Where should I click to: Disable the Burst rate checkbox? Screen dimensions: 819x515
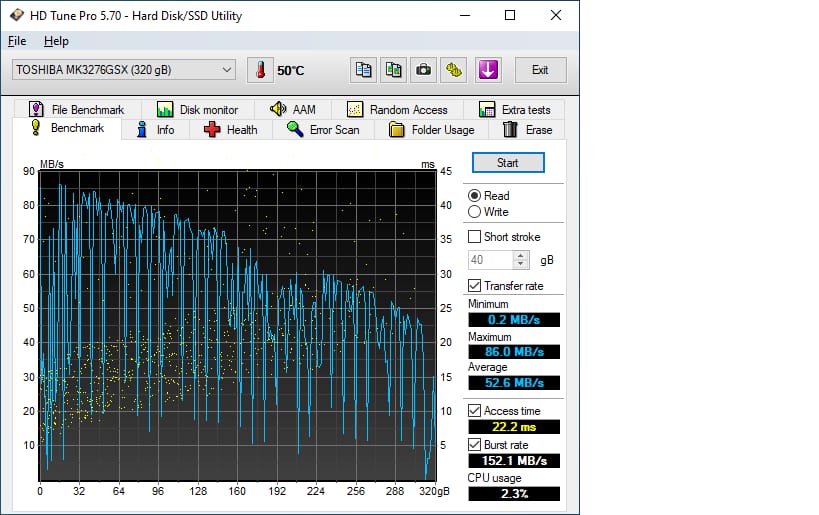tap(474, 445)
